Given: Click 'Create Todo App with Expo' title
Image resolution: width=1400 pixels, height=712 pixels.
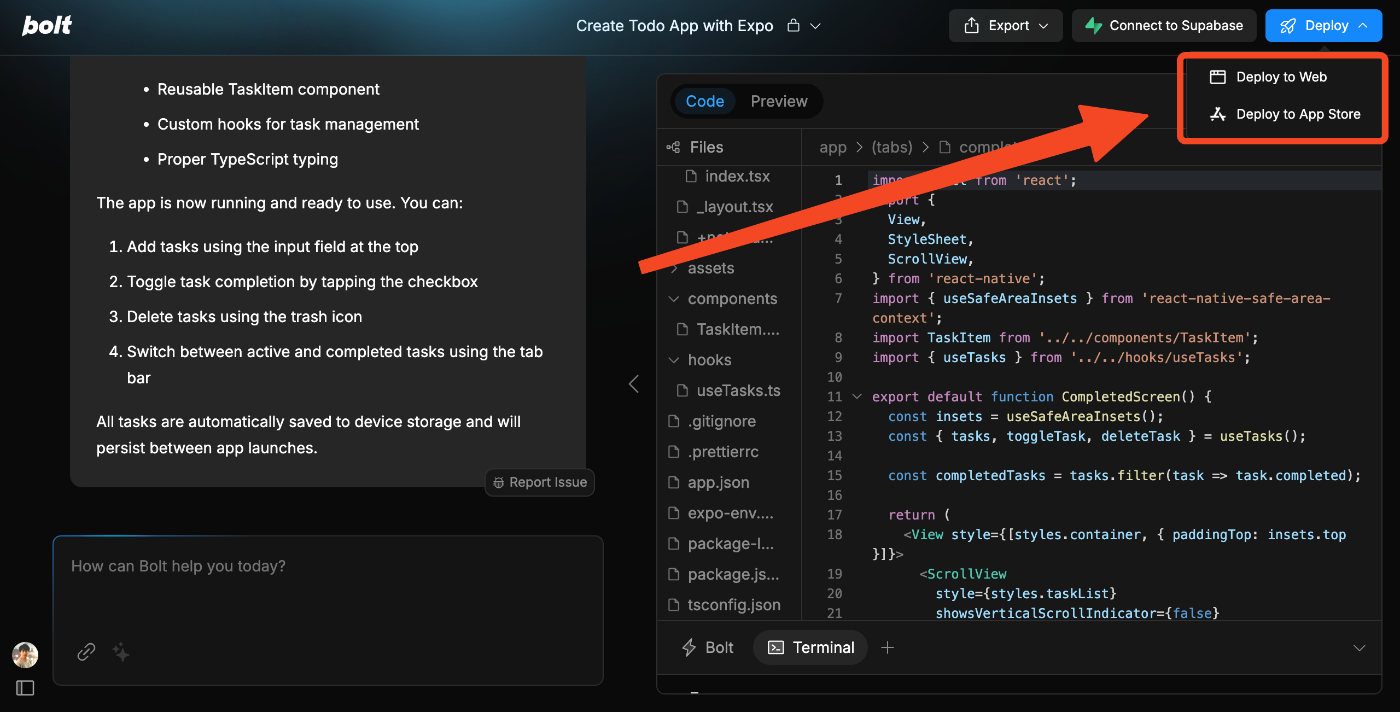Looking at the screenshot, I should pos(674,26).
